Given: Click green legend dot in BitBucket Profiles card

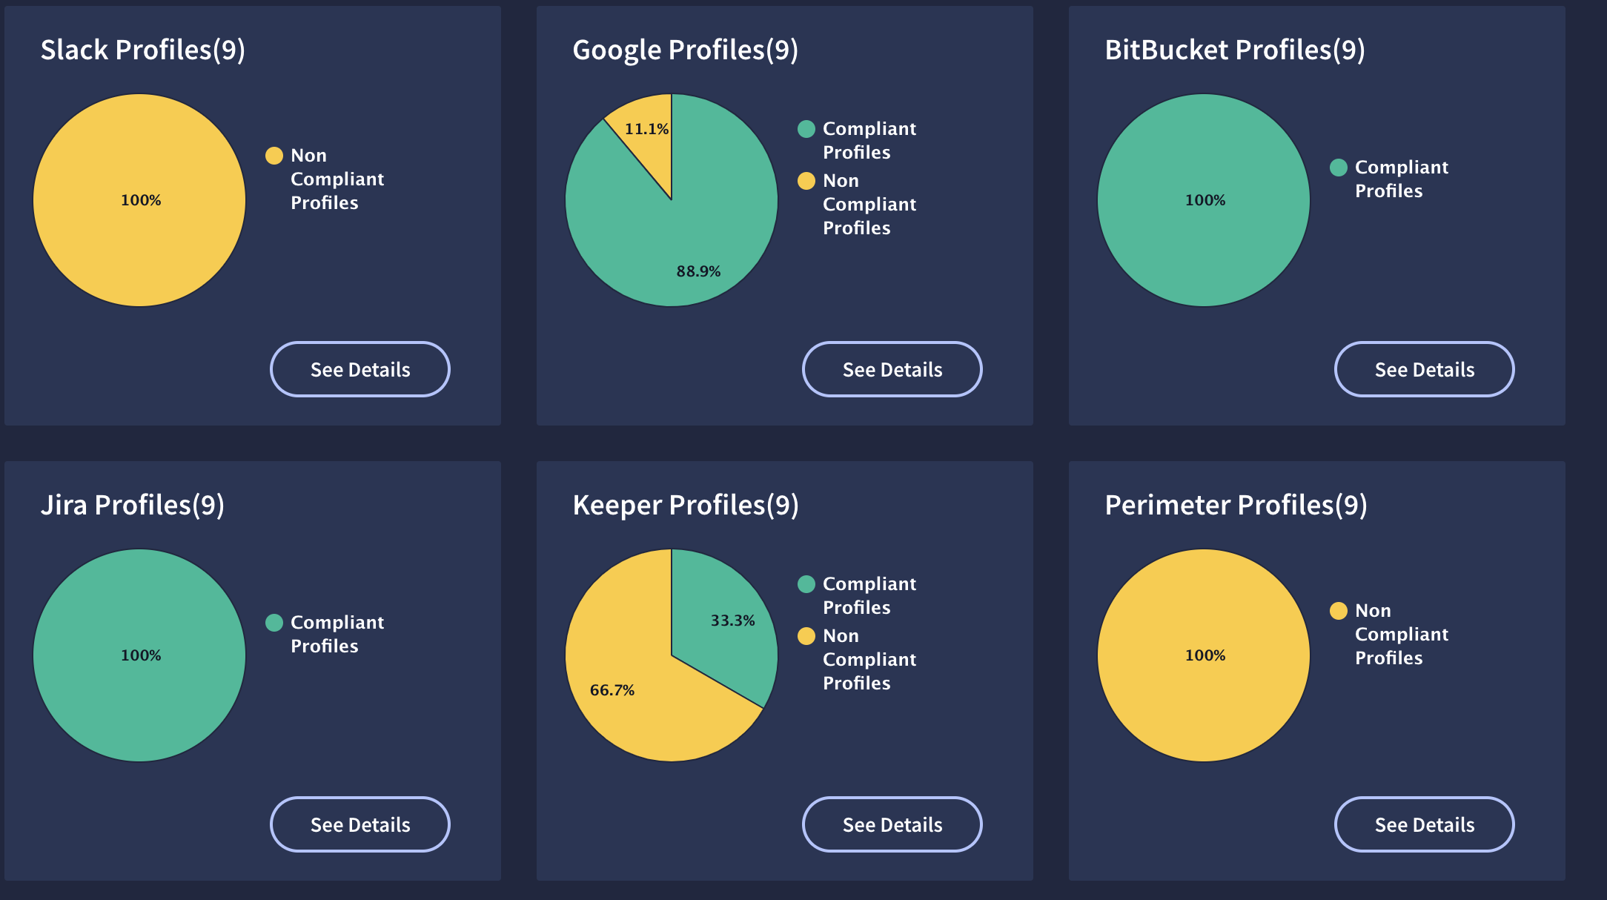Looking at the screenshot, I should coord(1338,167).
